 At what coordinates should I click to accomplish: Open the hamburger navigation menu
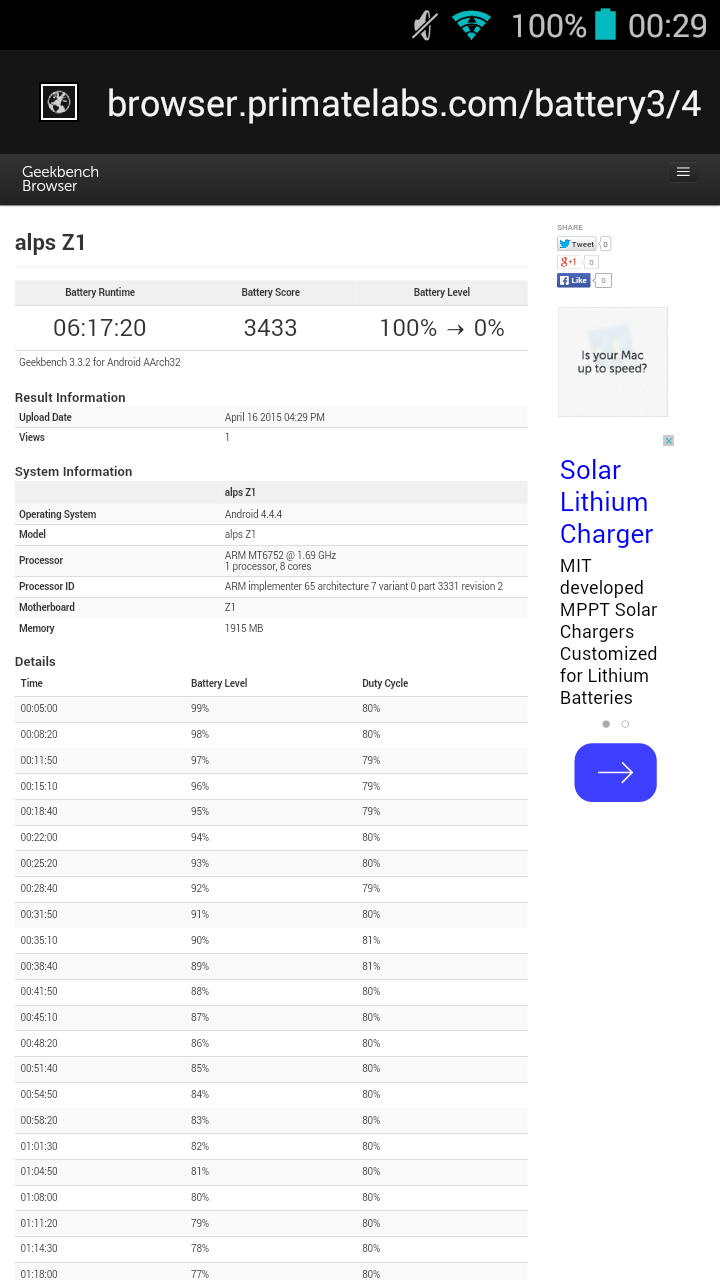(x=683, y=172)
